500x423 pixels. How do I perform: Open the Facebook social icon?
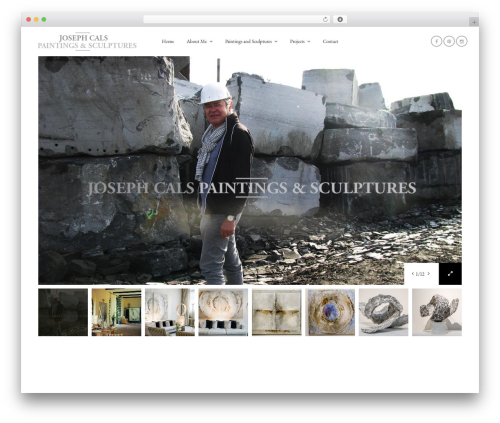pyautogui.click(x=436, y=41)
